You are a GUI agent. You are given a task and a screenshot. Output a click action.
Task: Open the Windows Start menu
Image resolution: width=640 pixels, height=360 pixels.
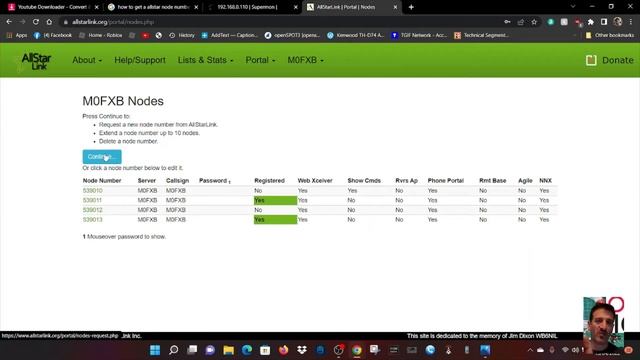pos(155,350)
